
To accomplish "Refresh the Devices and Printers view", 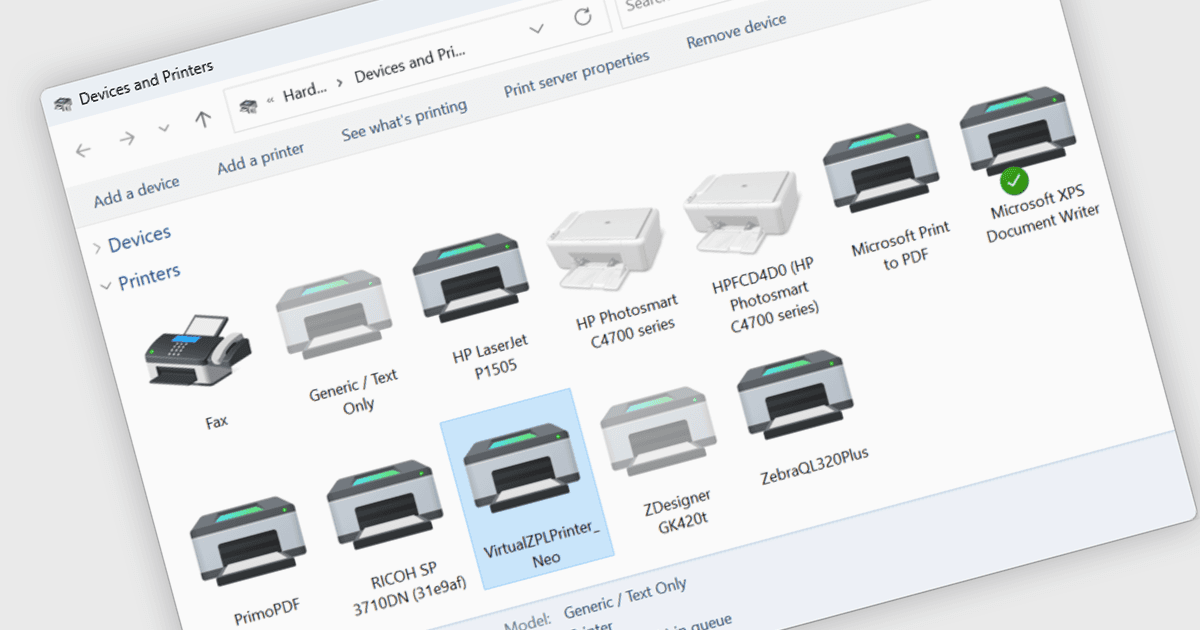I will coord(583,16).
